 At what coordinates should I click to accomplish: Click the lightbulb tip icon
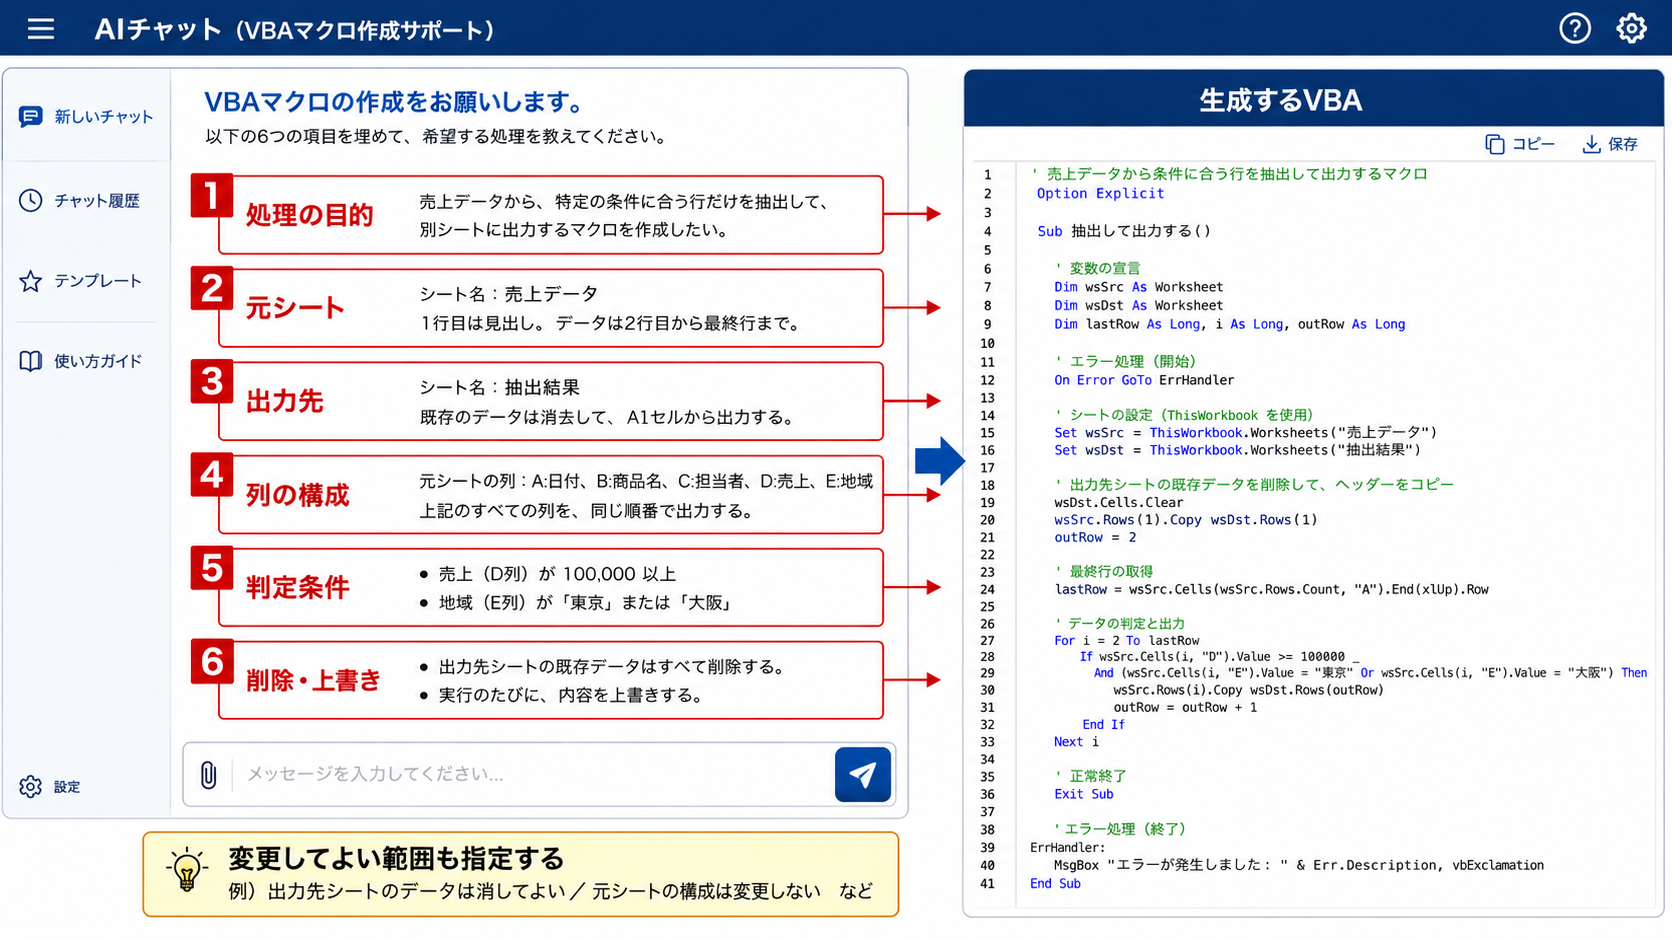coord(187,870)
